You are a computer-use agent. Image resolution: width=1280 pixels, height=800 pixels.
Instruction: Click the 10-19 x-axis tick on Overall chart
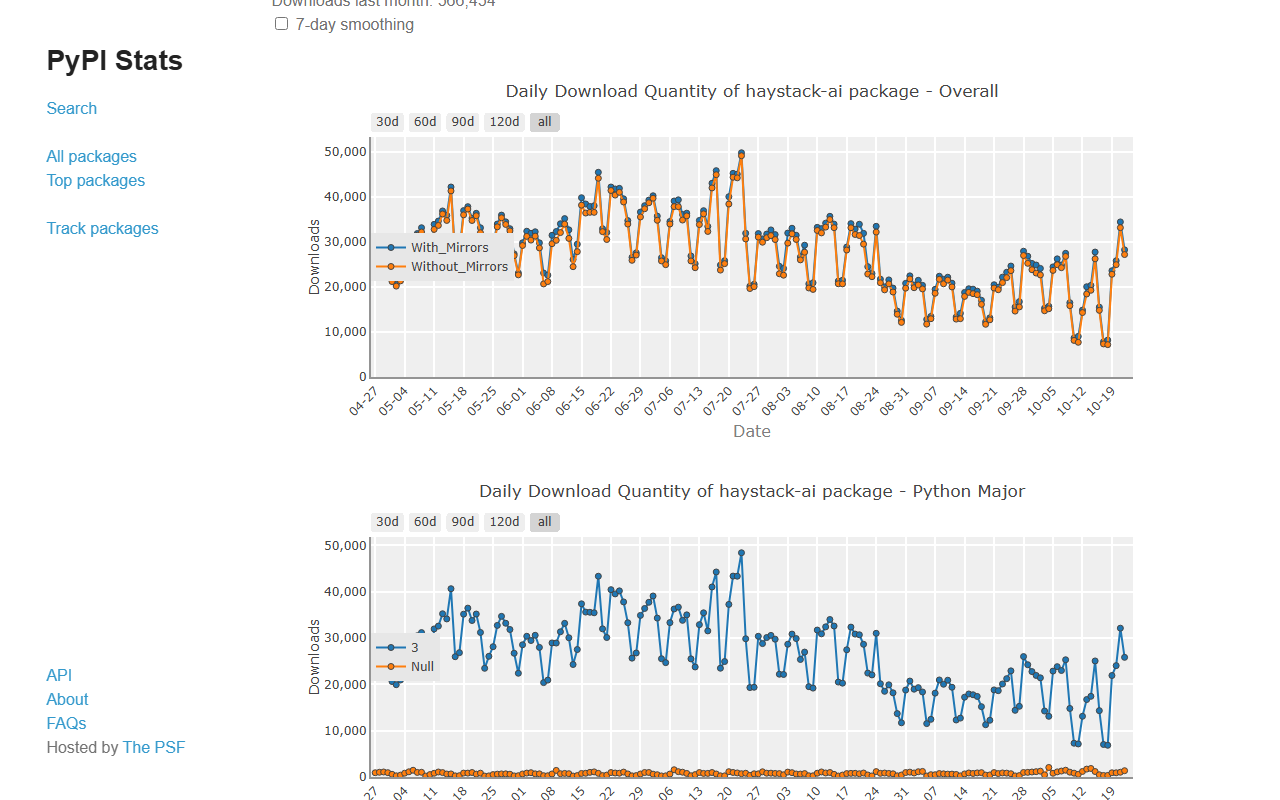(x=1100, y=402)
